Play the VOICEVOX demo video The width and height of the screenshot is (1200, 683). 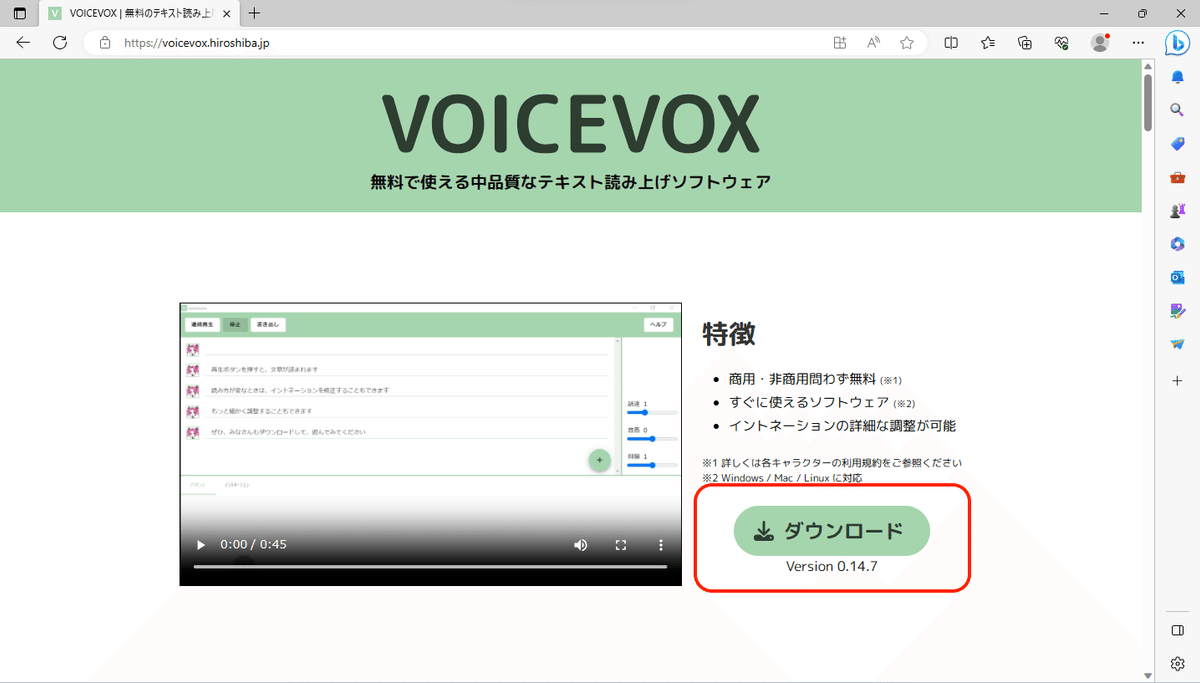coord(201,545)
